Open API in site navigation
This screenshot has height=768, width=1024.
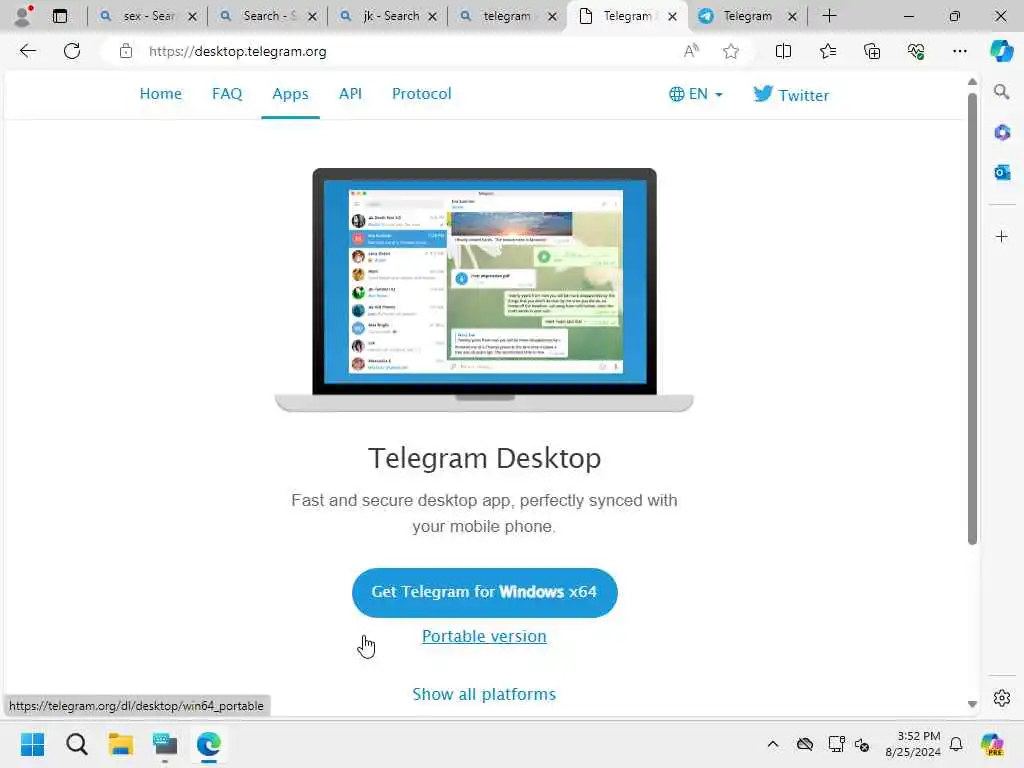350,93
